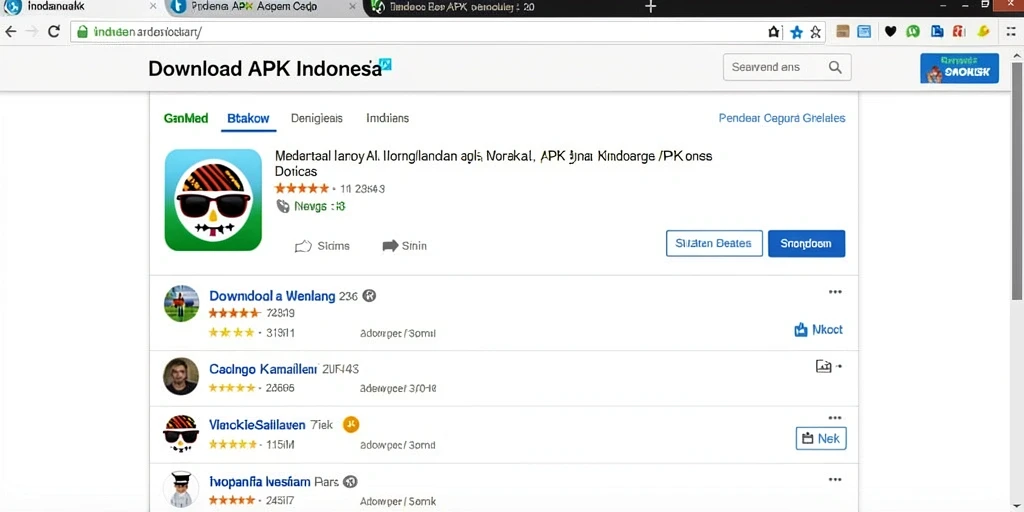
Task: Bookmark page with blue star icon
Action: [796, 32]
